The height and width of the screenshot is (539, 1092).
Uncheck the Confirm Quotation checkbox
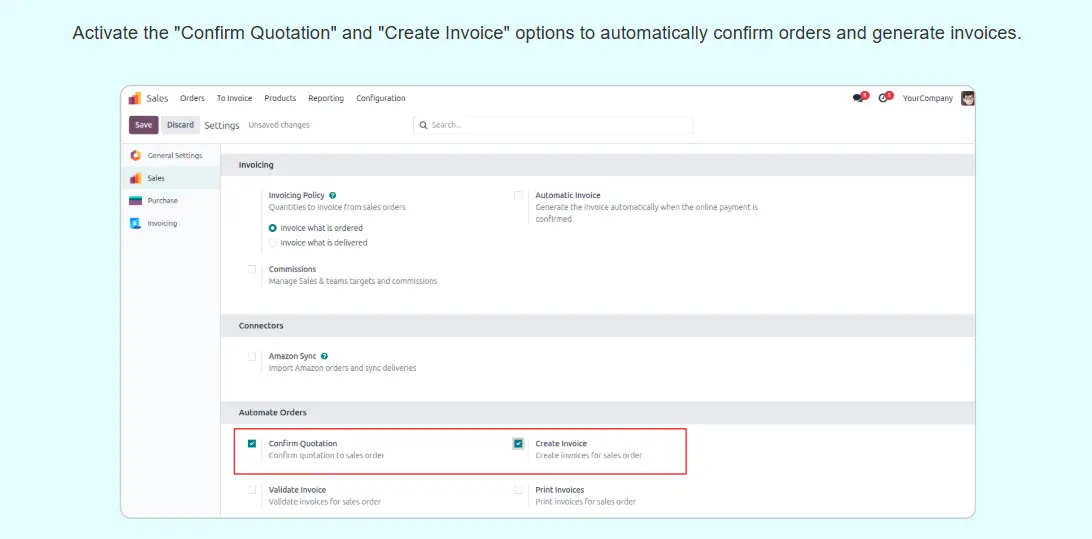(252, 444)
